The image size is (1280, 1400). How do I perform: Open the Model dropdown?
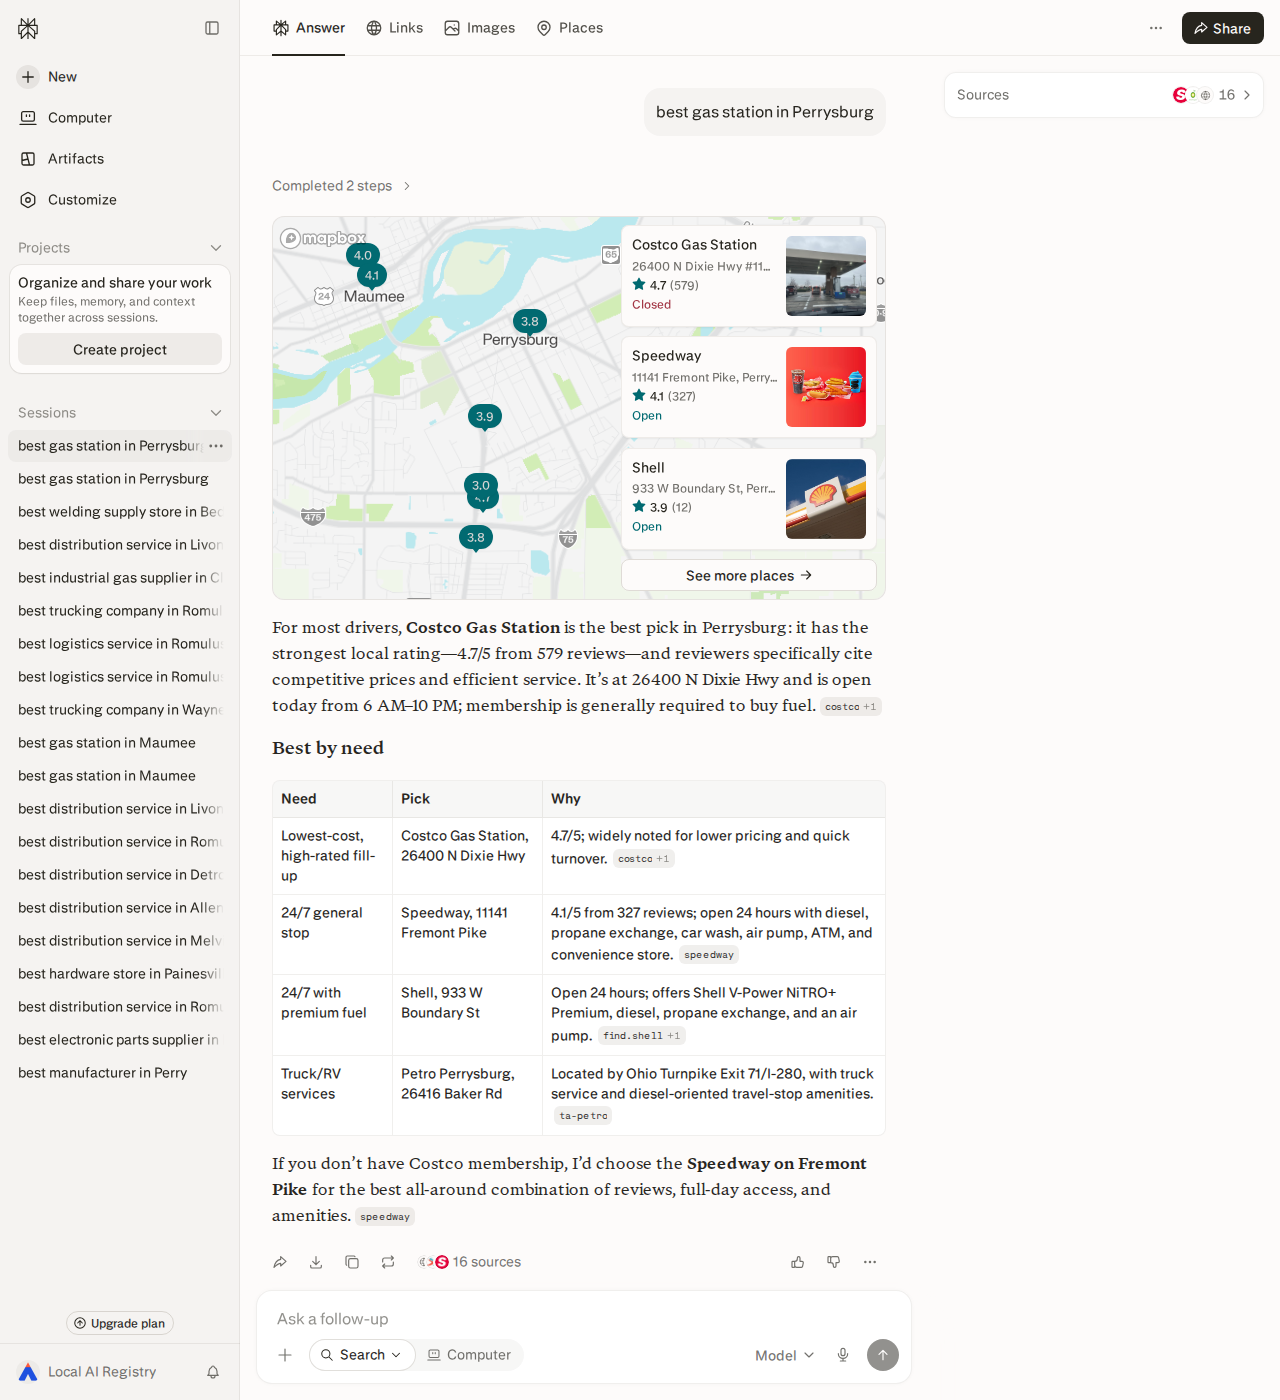pos(785,1355)
